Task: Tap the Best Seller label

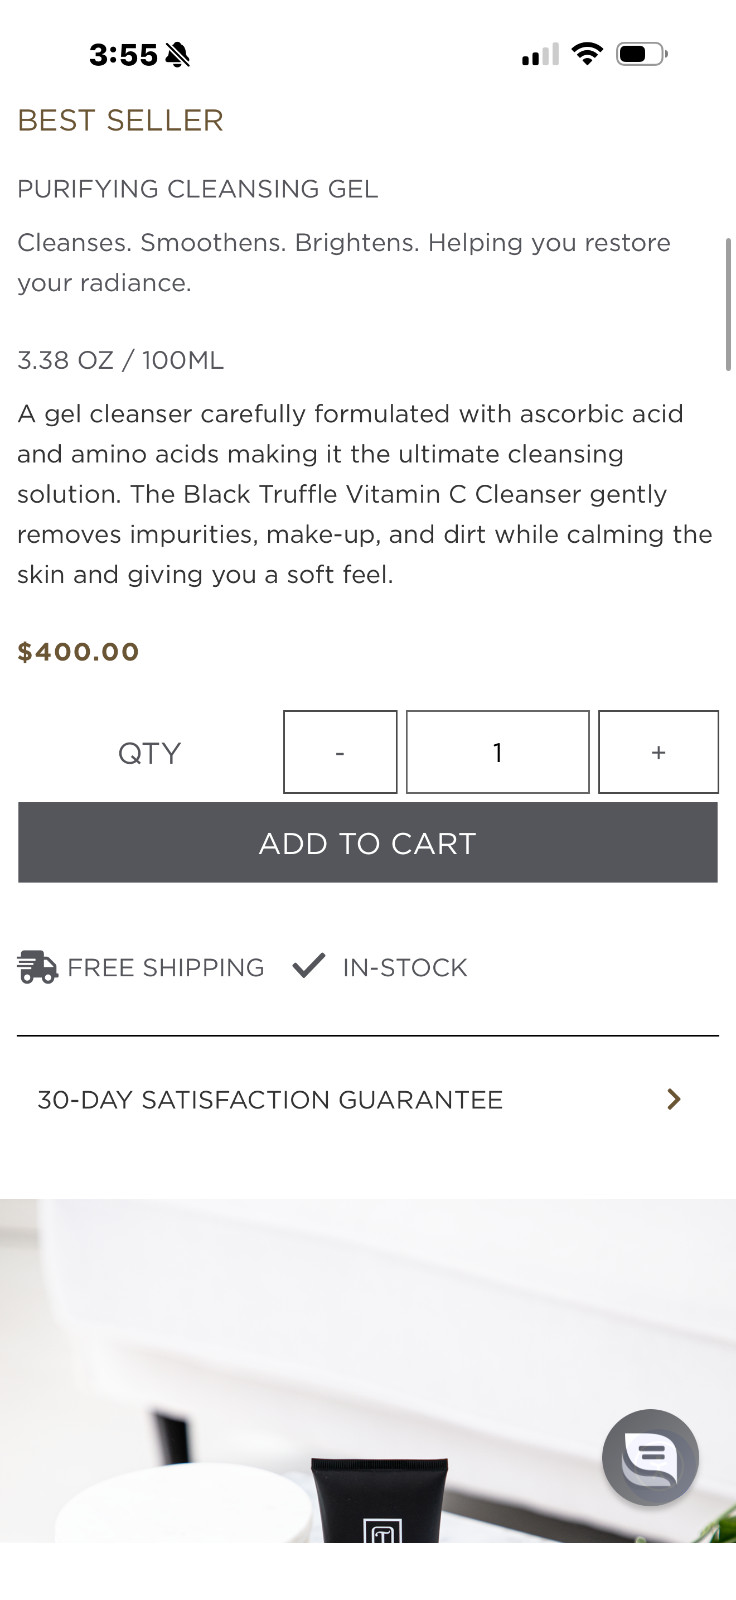Action: [x=120, y=120]
